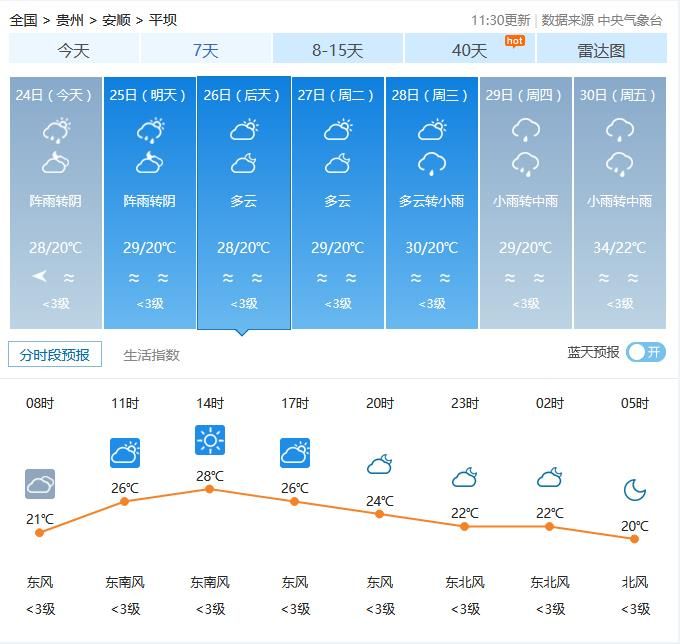680x644 pixels.
Task: Click the 34/22℃ temperature on 30日 card
Action: 619,248
